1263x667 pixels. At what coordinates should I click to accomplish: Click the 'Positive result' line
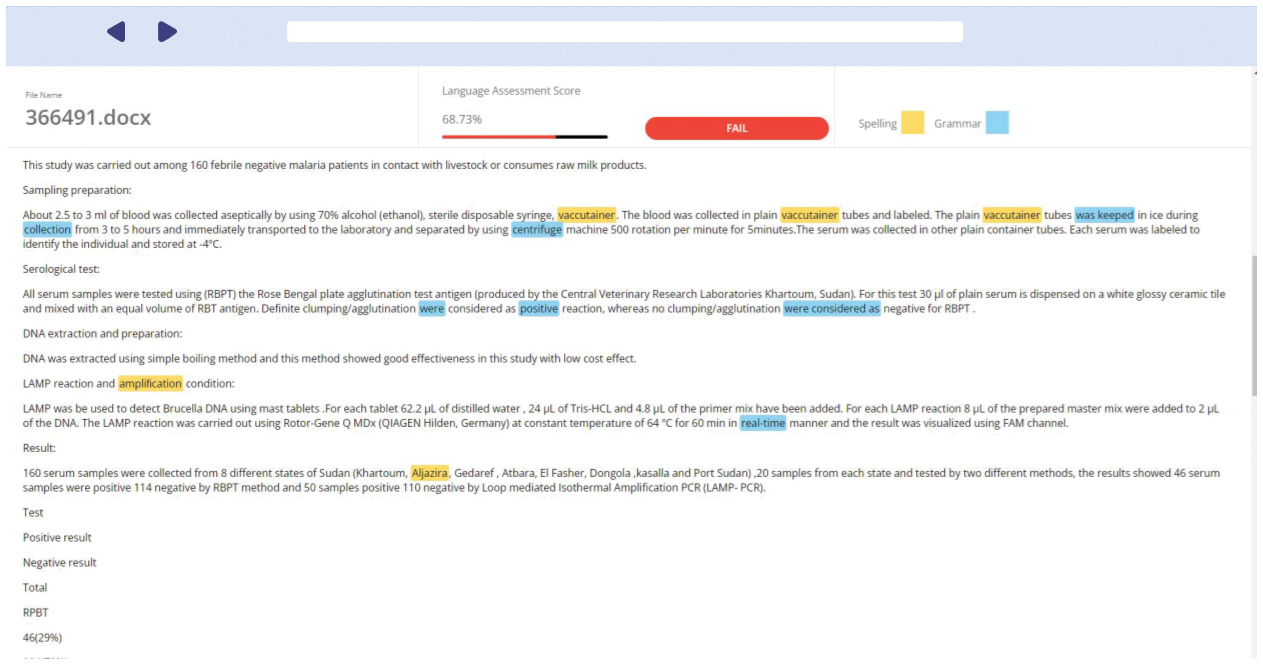[57, 537]
